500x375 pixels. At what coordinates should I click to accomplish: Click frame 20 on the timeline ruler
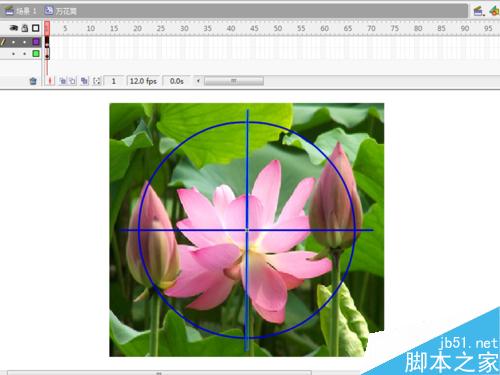137,29
